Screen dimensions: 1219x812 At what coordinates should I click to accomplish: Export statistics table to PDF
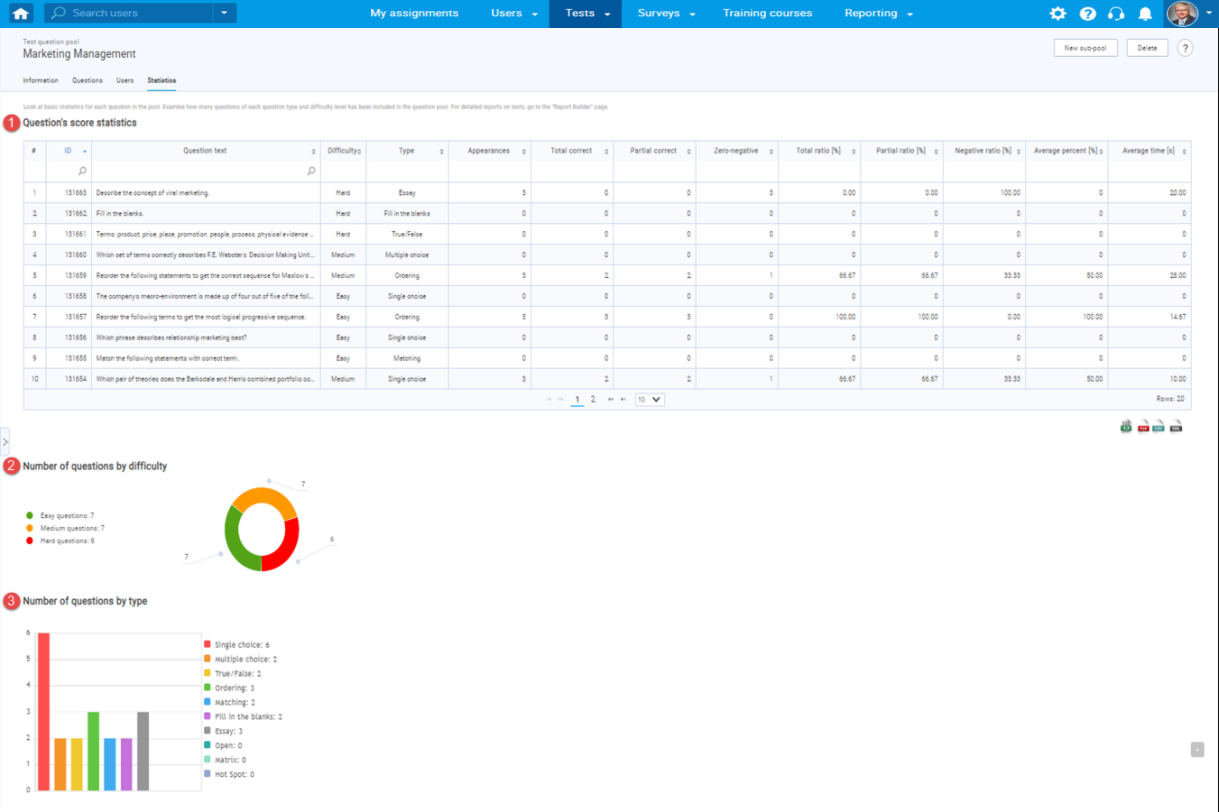click(1143, 426)
